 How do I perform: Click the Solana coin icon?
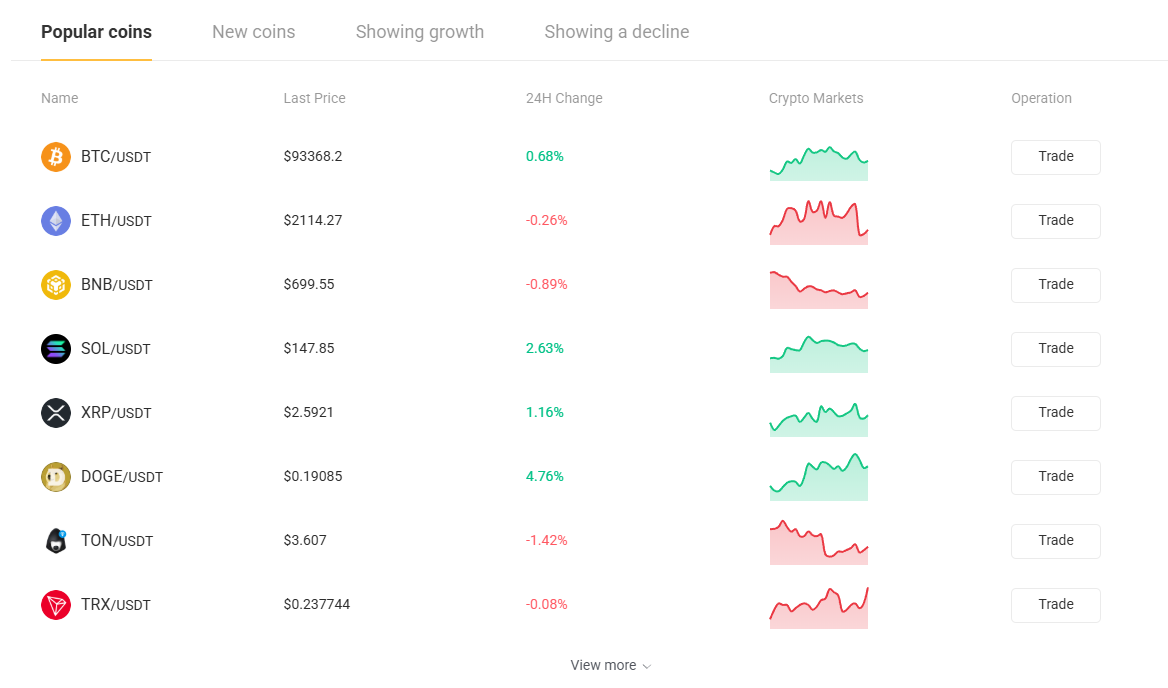tap(56, 349)
